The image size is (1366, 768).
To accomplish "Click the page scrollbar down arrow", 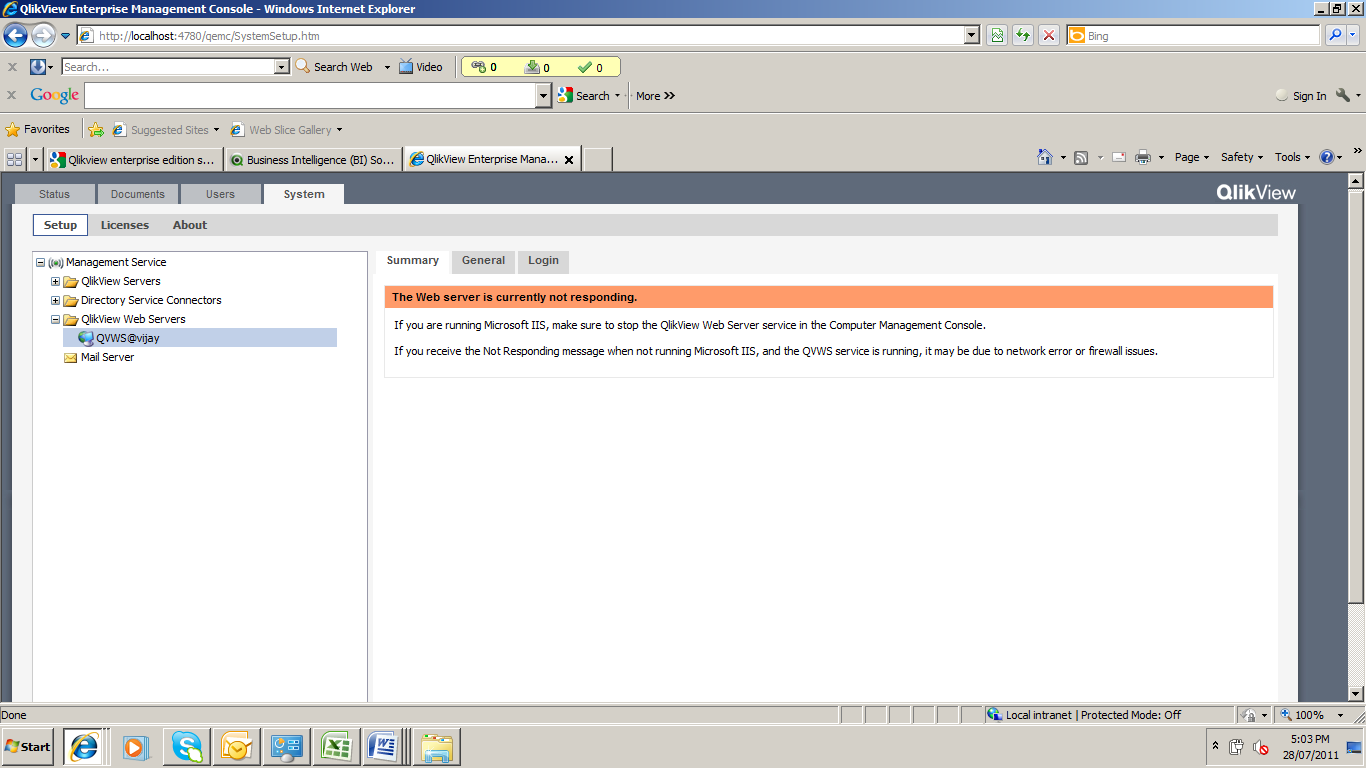I will click(1356, 692).
